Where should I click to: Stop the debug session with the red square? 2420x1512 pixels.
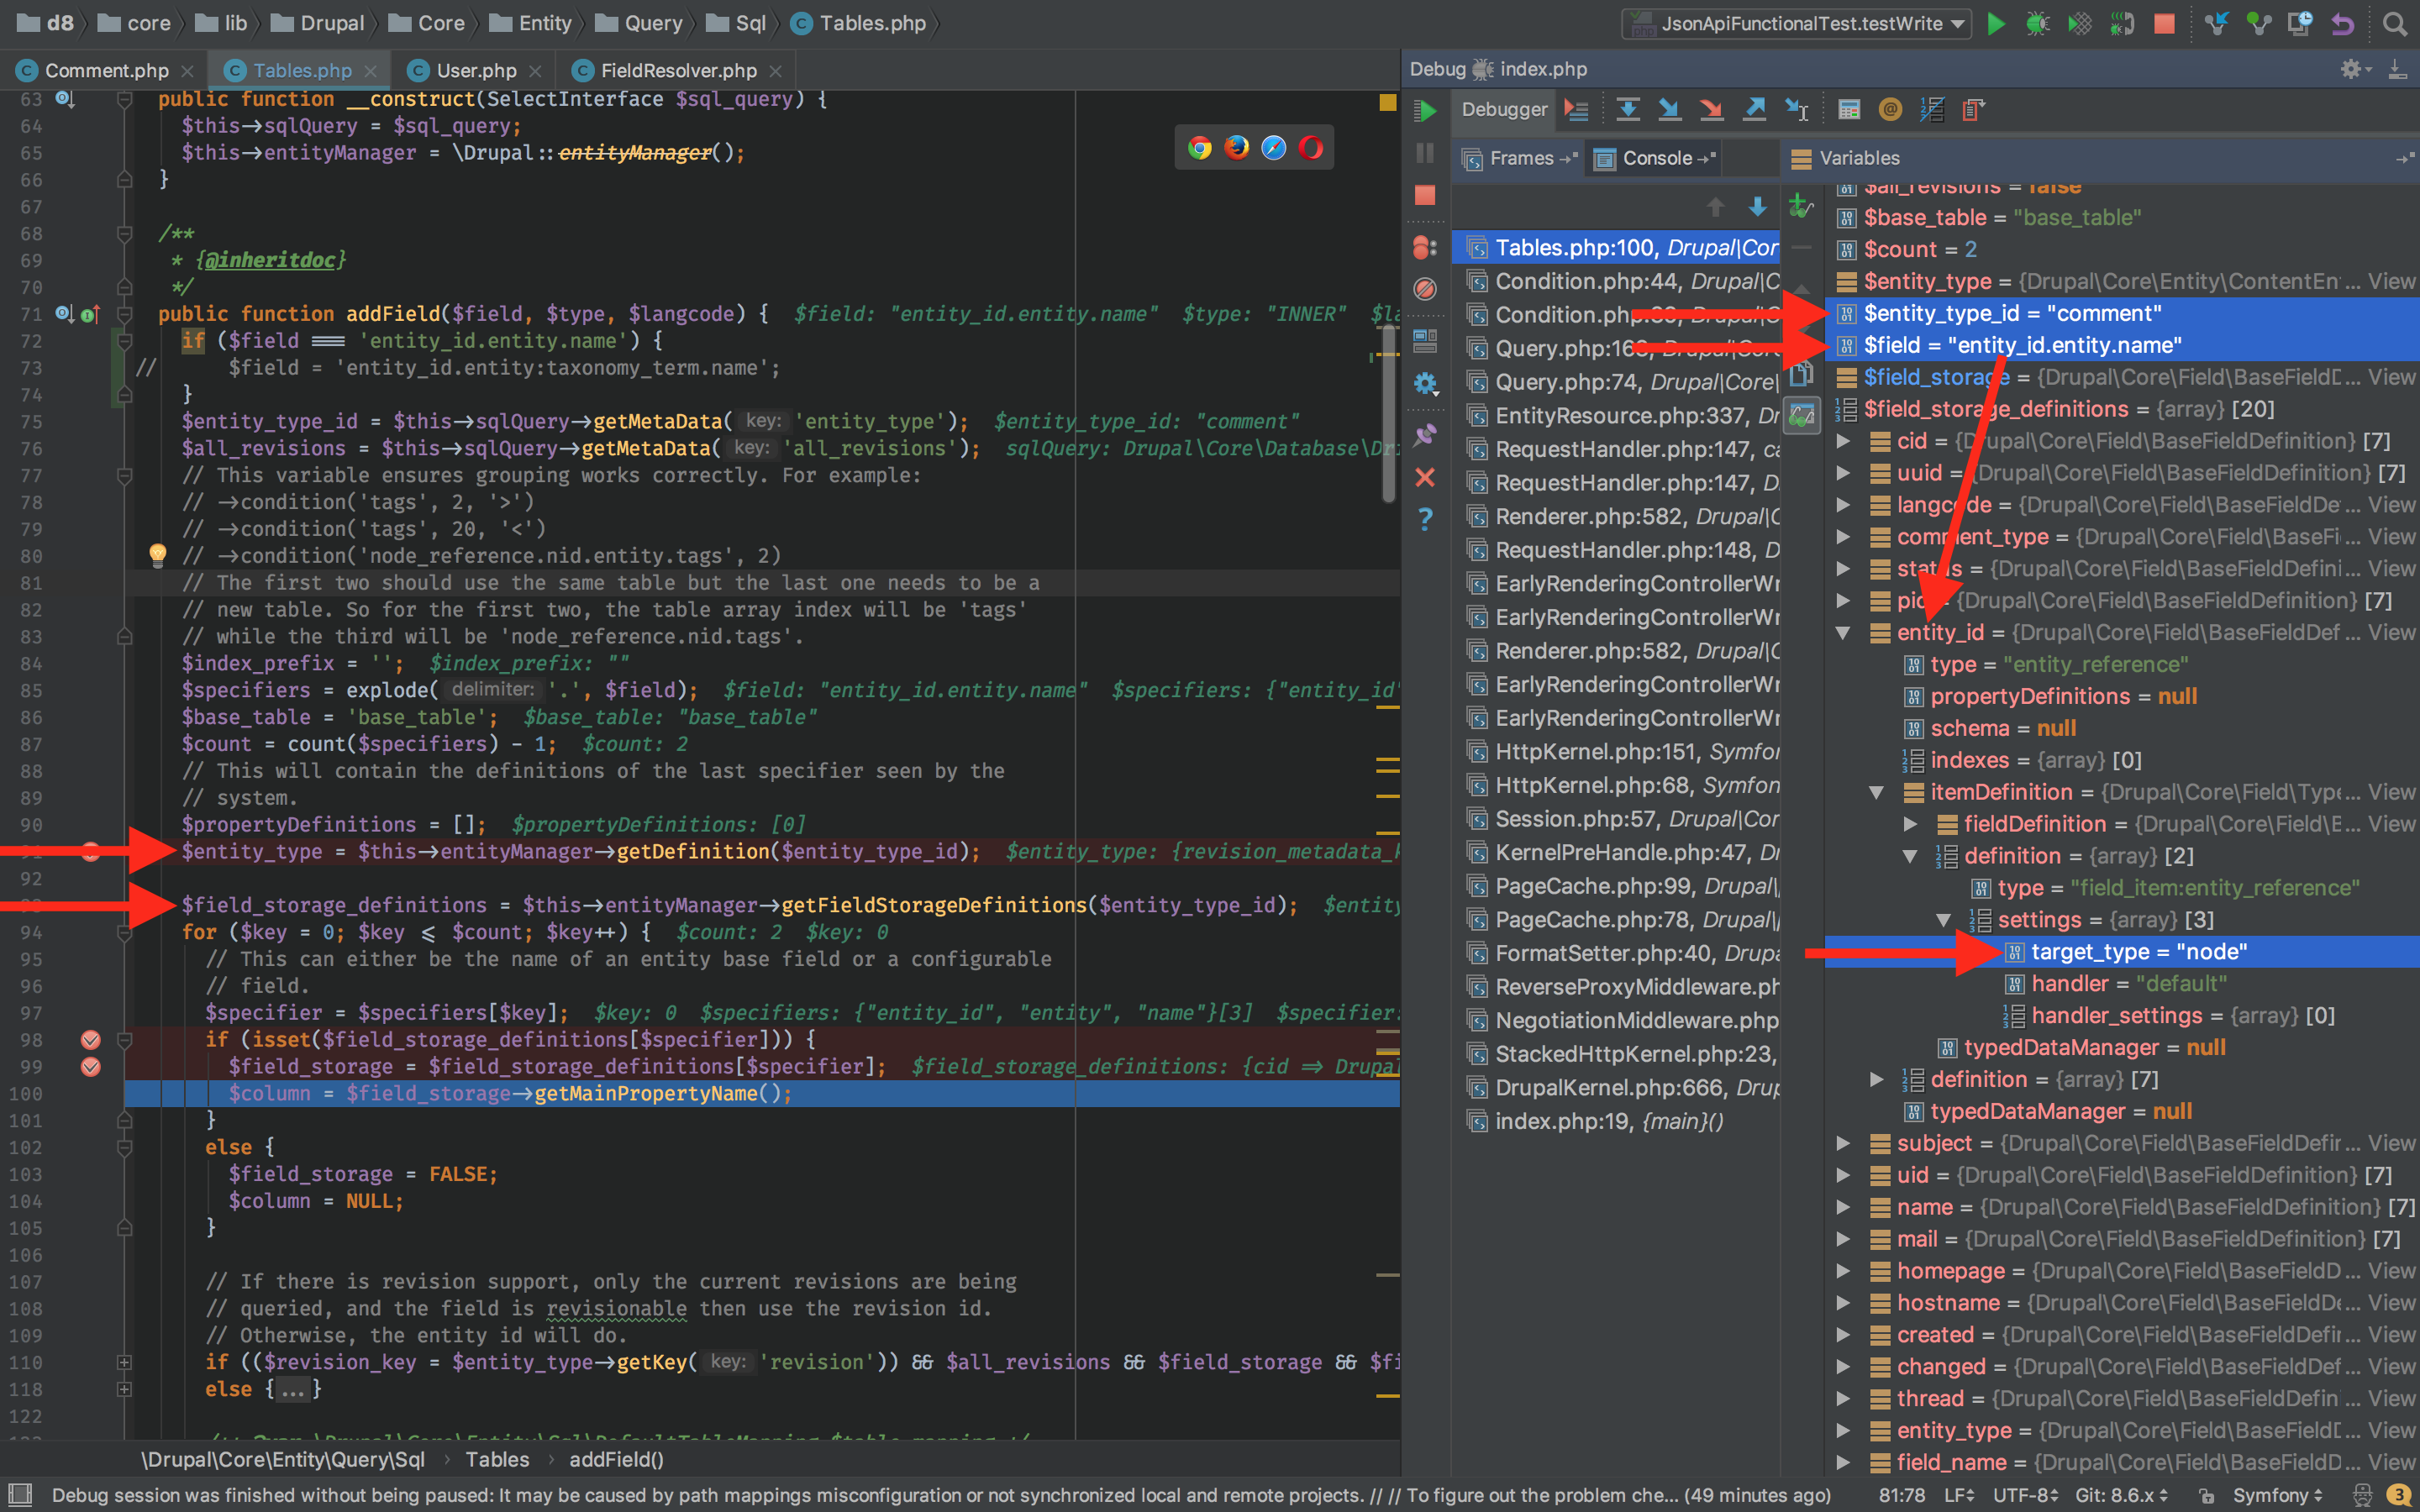pyautogui.click(x=1426, y=196)
